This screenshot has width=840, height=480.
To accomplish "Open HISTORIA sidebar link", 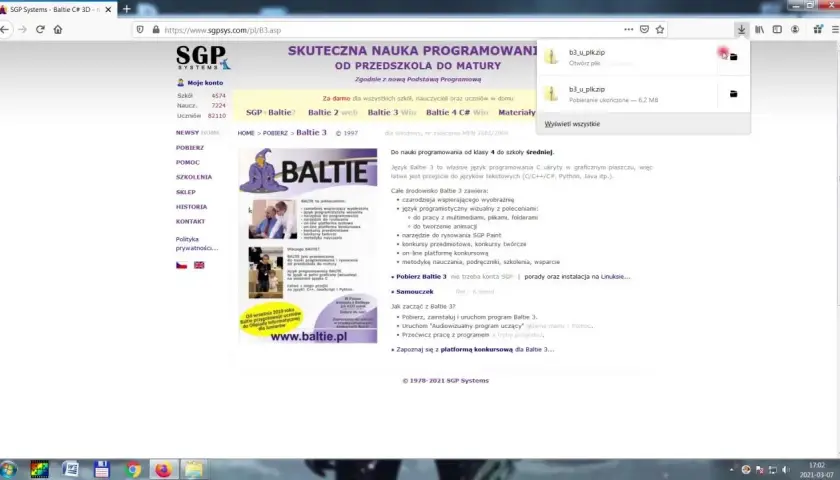I will (x=191, y=207).
